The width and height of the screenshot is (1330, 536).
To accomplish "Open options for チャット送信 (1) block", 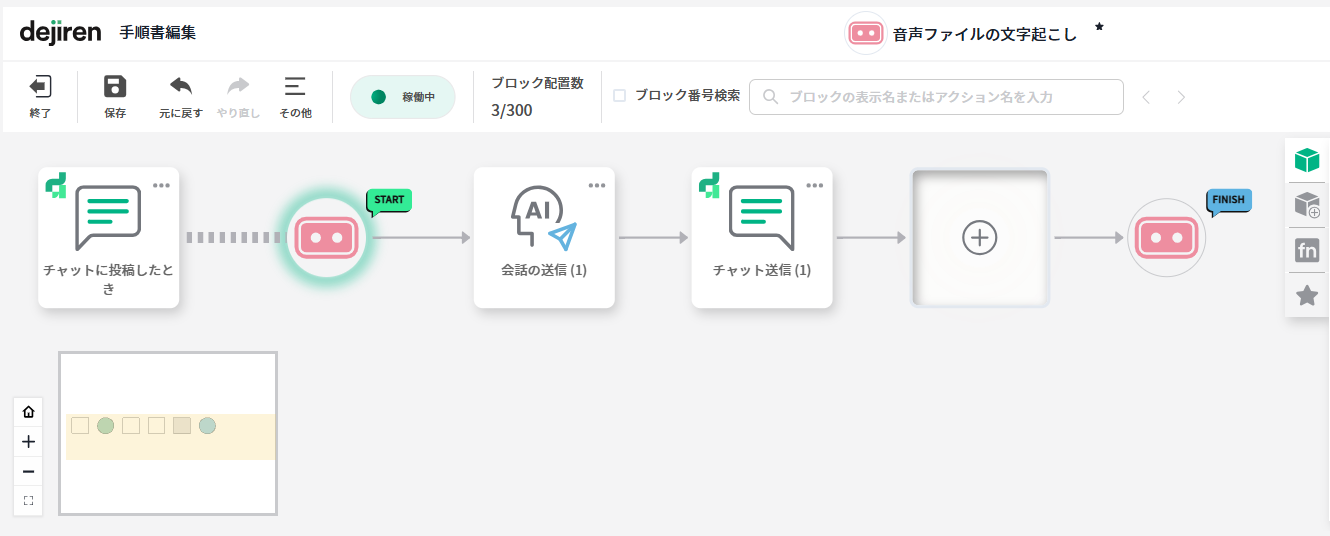I will pos(815,185).
